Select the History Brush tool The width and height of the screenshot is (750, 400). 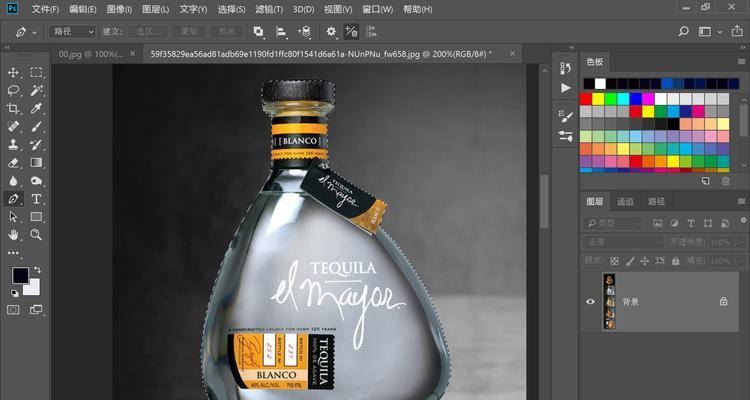point(36,144)
